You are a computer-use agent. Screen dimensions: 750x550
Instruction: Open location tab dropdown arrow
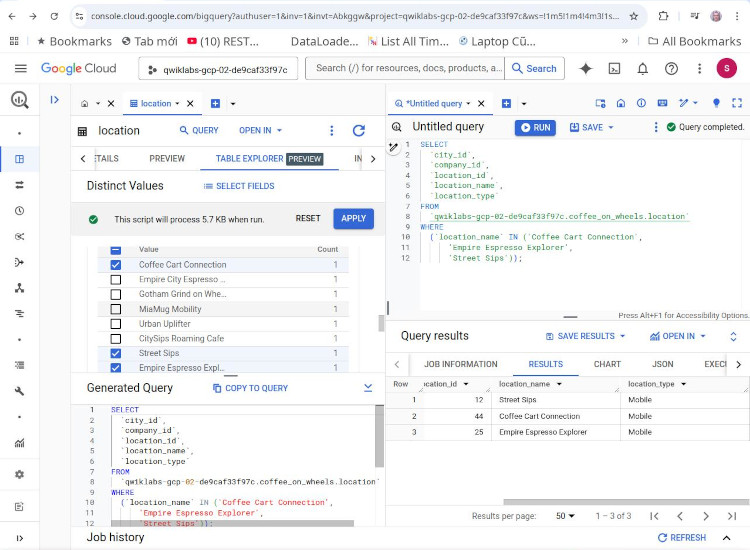click(x=177, y=103)
